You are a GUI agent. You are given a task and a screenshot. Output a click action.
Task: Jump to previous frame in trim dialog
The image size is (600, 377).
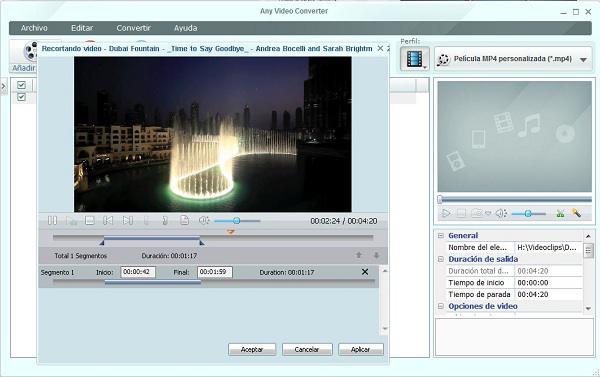108,220
